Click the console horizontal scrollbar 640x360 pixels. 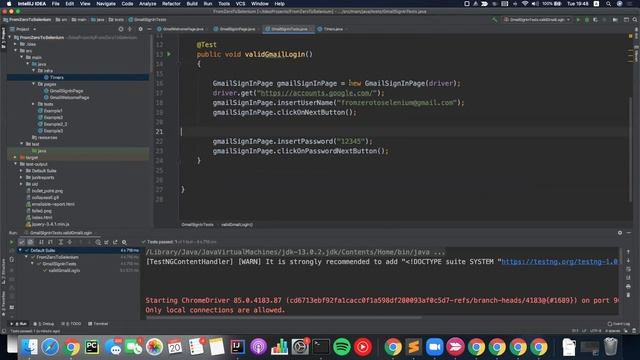coord(284,317)
